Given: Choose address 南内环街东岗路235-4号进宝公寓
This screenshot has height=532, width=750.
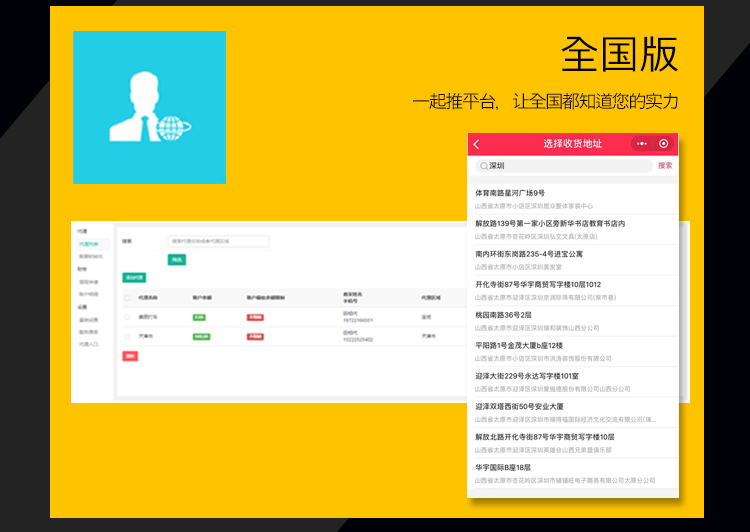Looking at the screenshot, I should (x=573, y=260).
